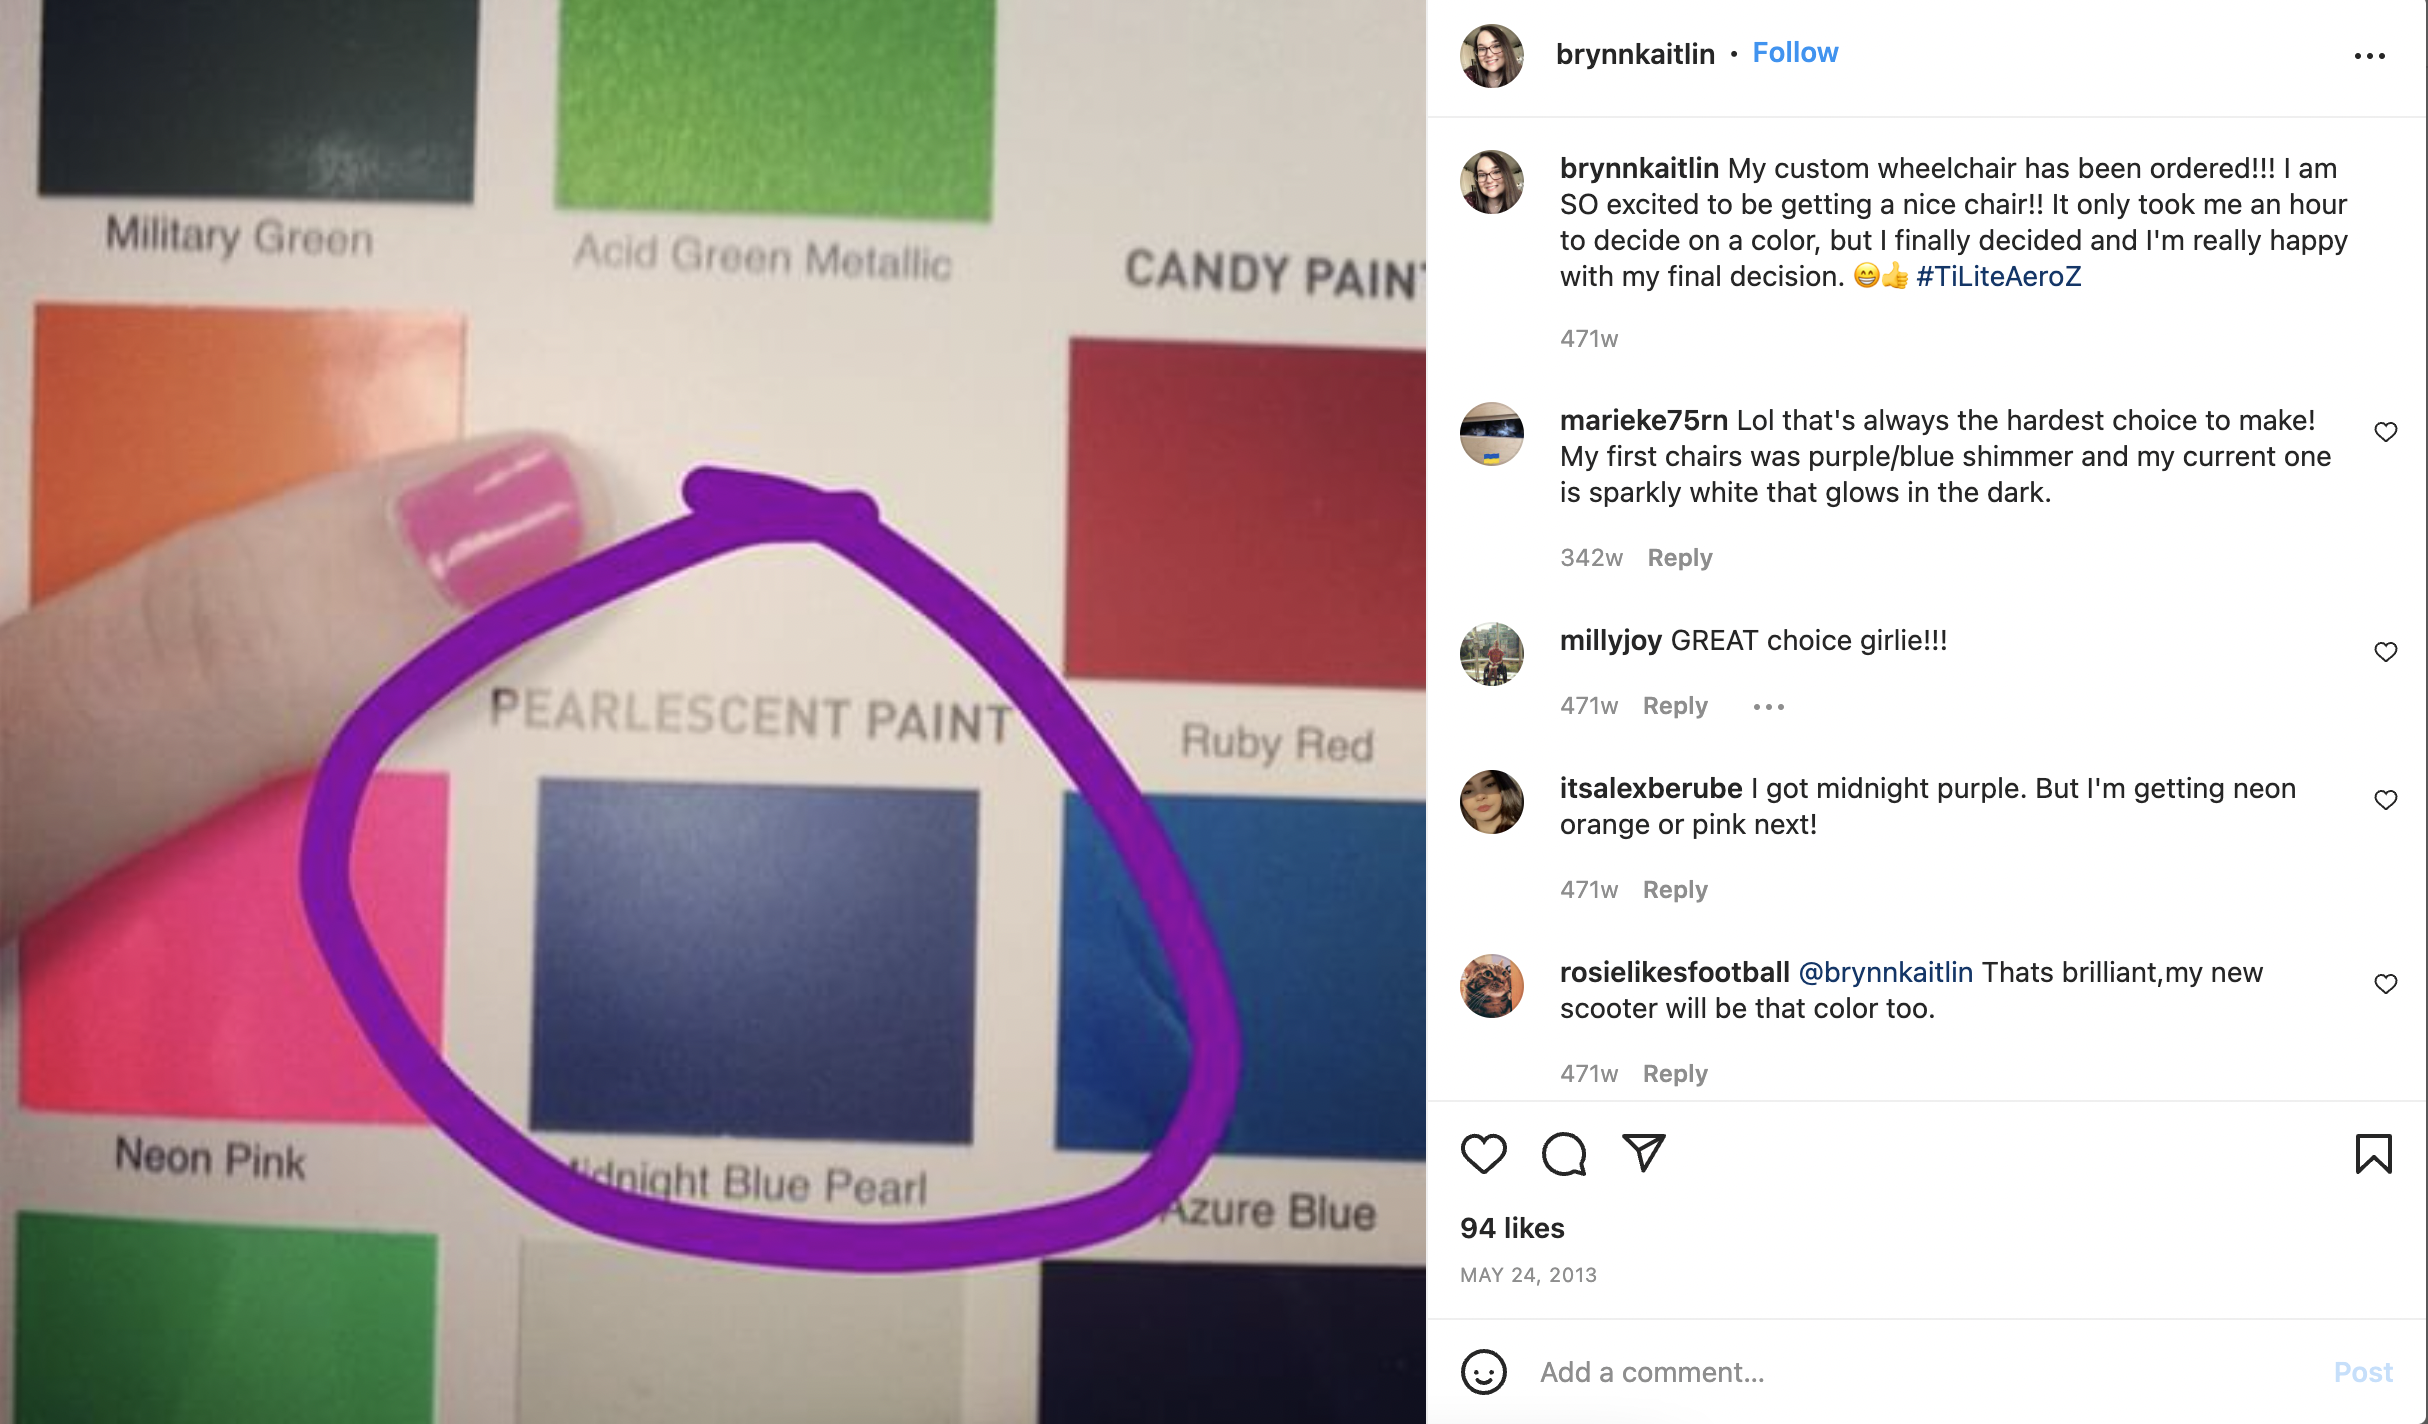Open rosielikesfootball's profile avatar
2428x1424 pixels.
[x=1492, y=986]
